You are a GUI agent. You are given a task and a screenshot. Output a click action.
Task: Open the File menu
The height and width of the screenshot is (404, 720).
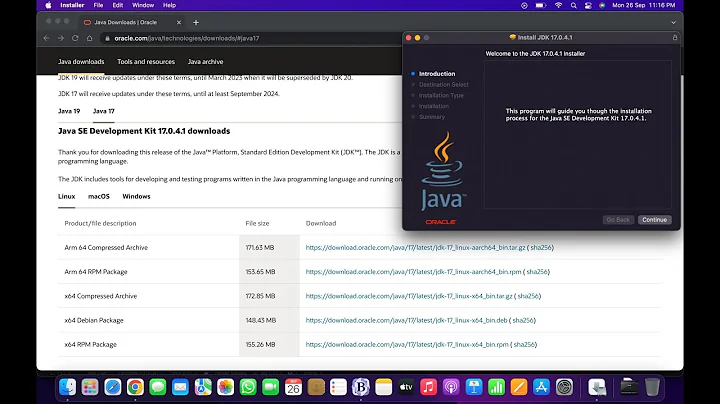pyautogui.click(x=98, y=6)
